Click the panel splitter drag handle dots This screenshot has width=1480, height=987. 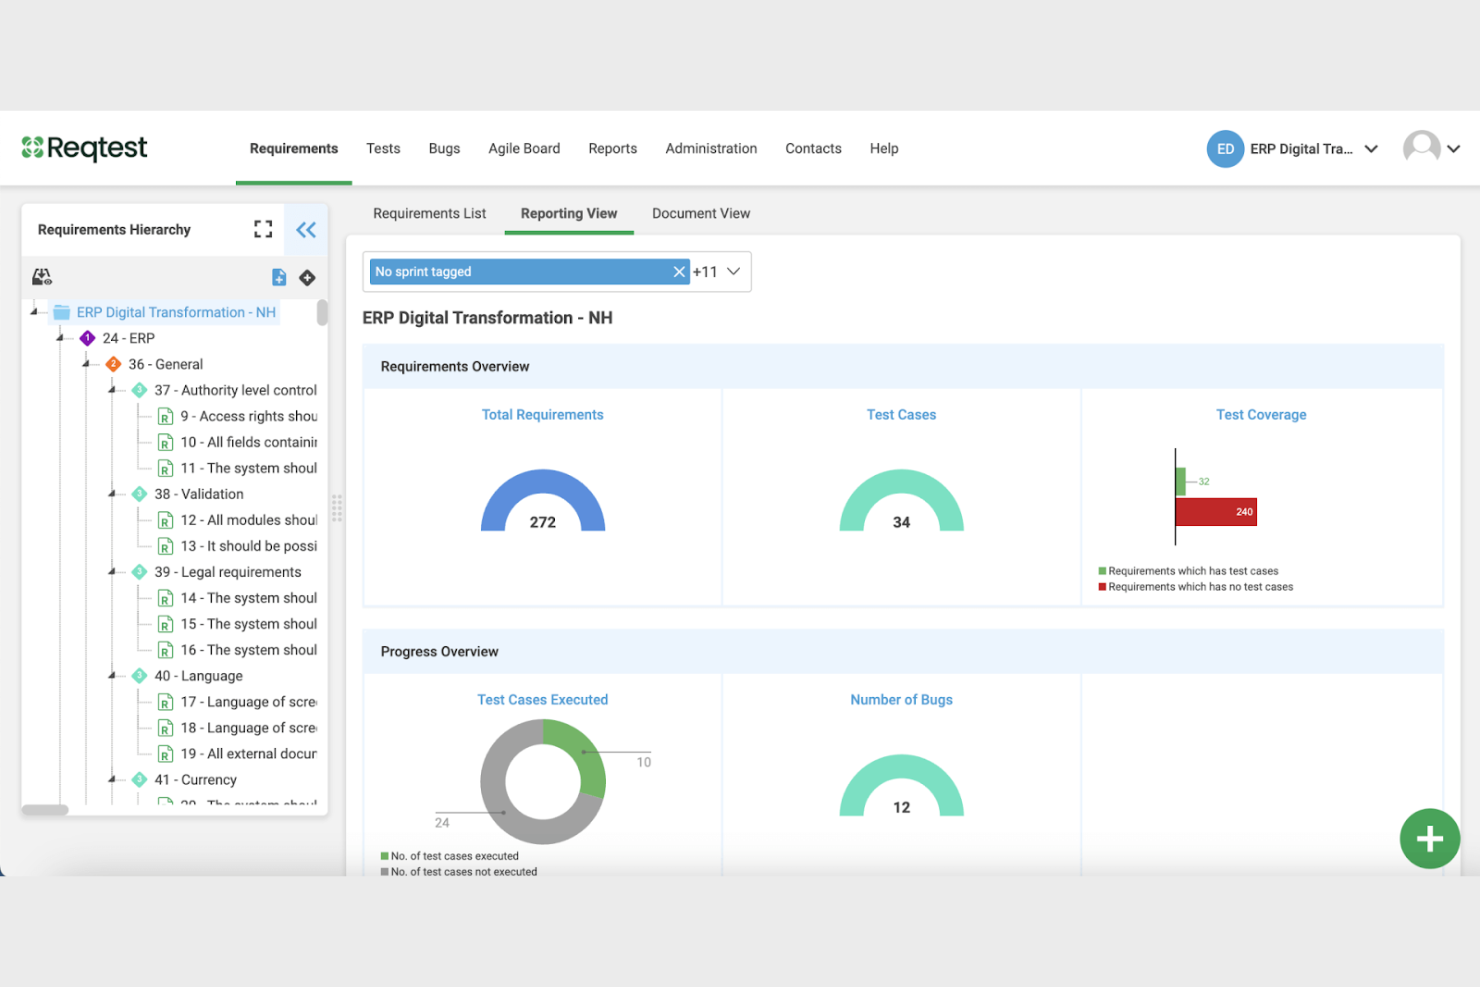pos(337,508)
